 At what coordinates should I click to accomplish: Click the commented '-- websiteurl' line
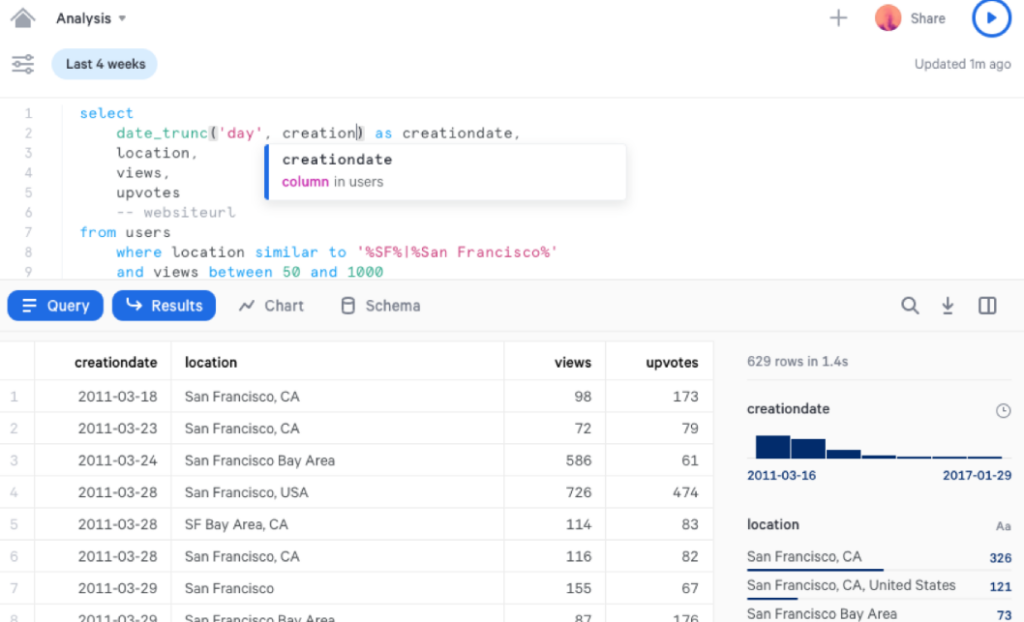pos(176,212)
